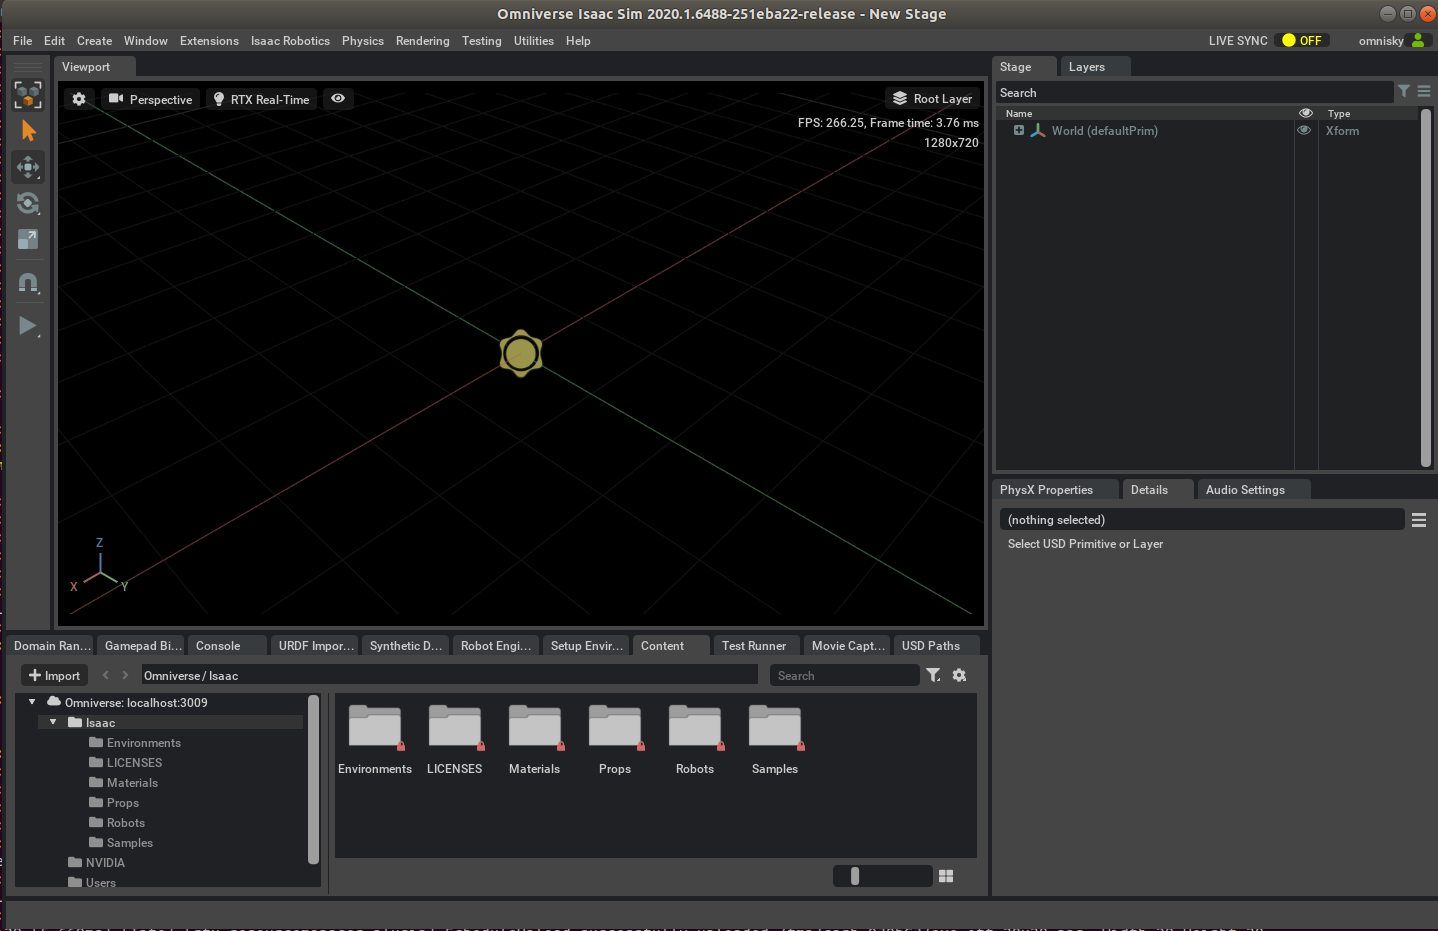Open the Perspective camera dropdown
Viewport: 1438px width, 931px height.
(x=150, y=99)
